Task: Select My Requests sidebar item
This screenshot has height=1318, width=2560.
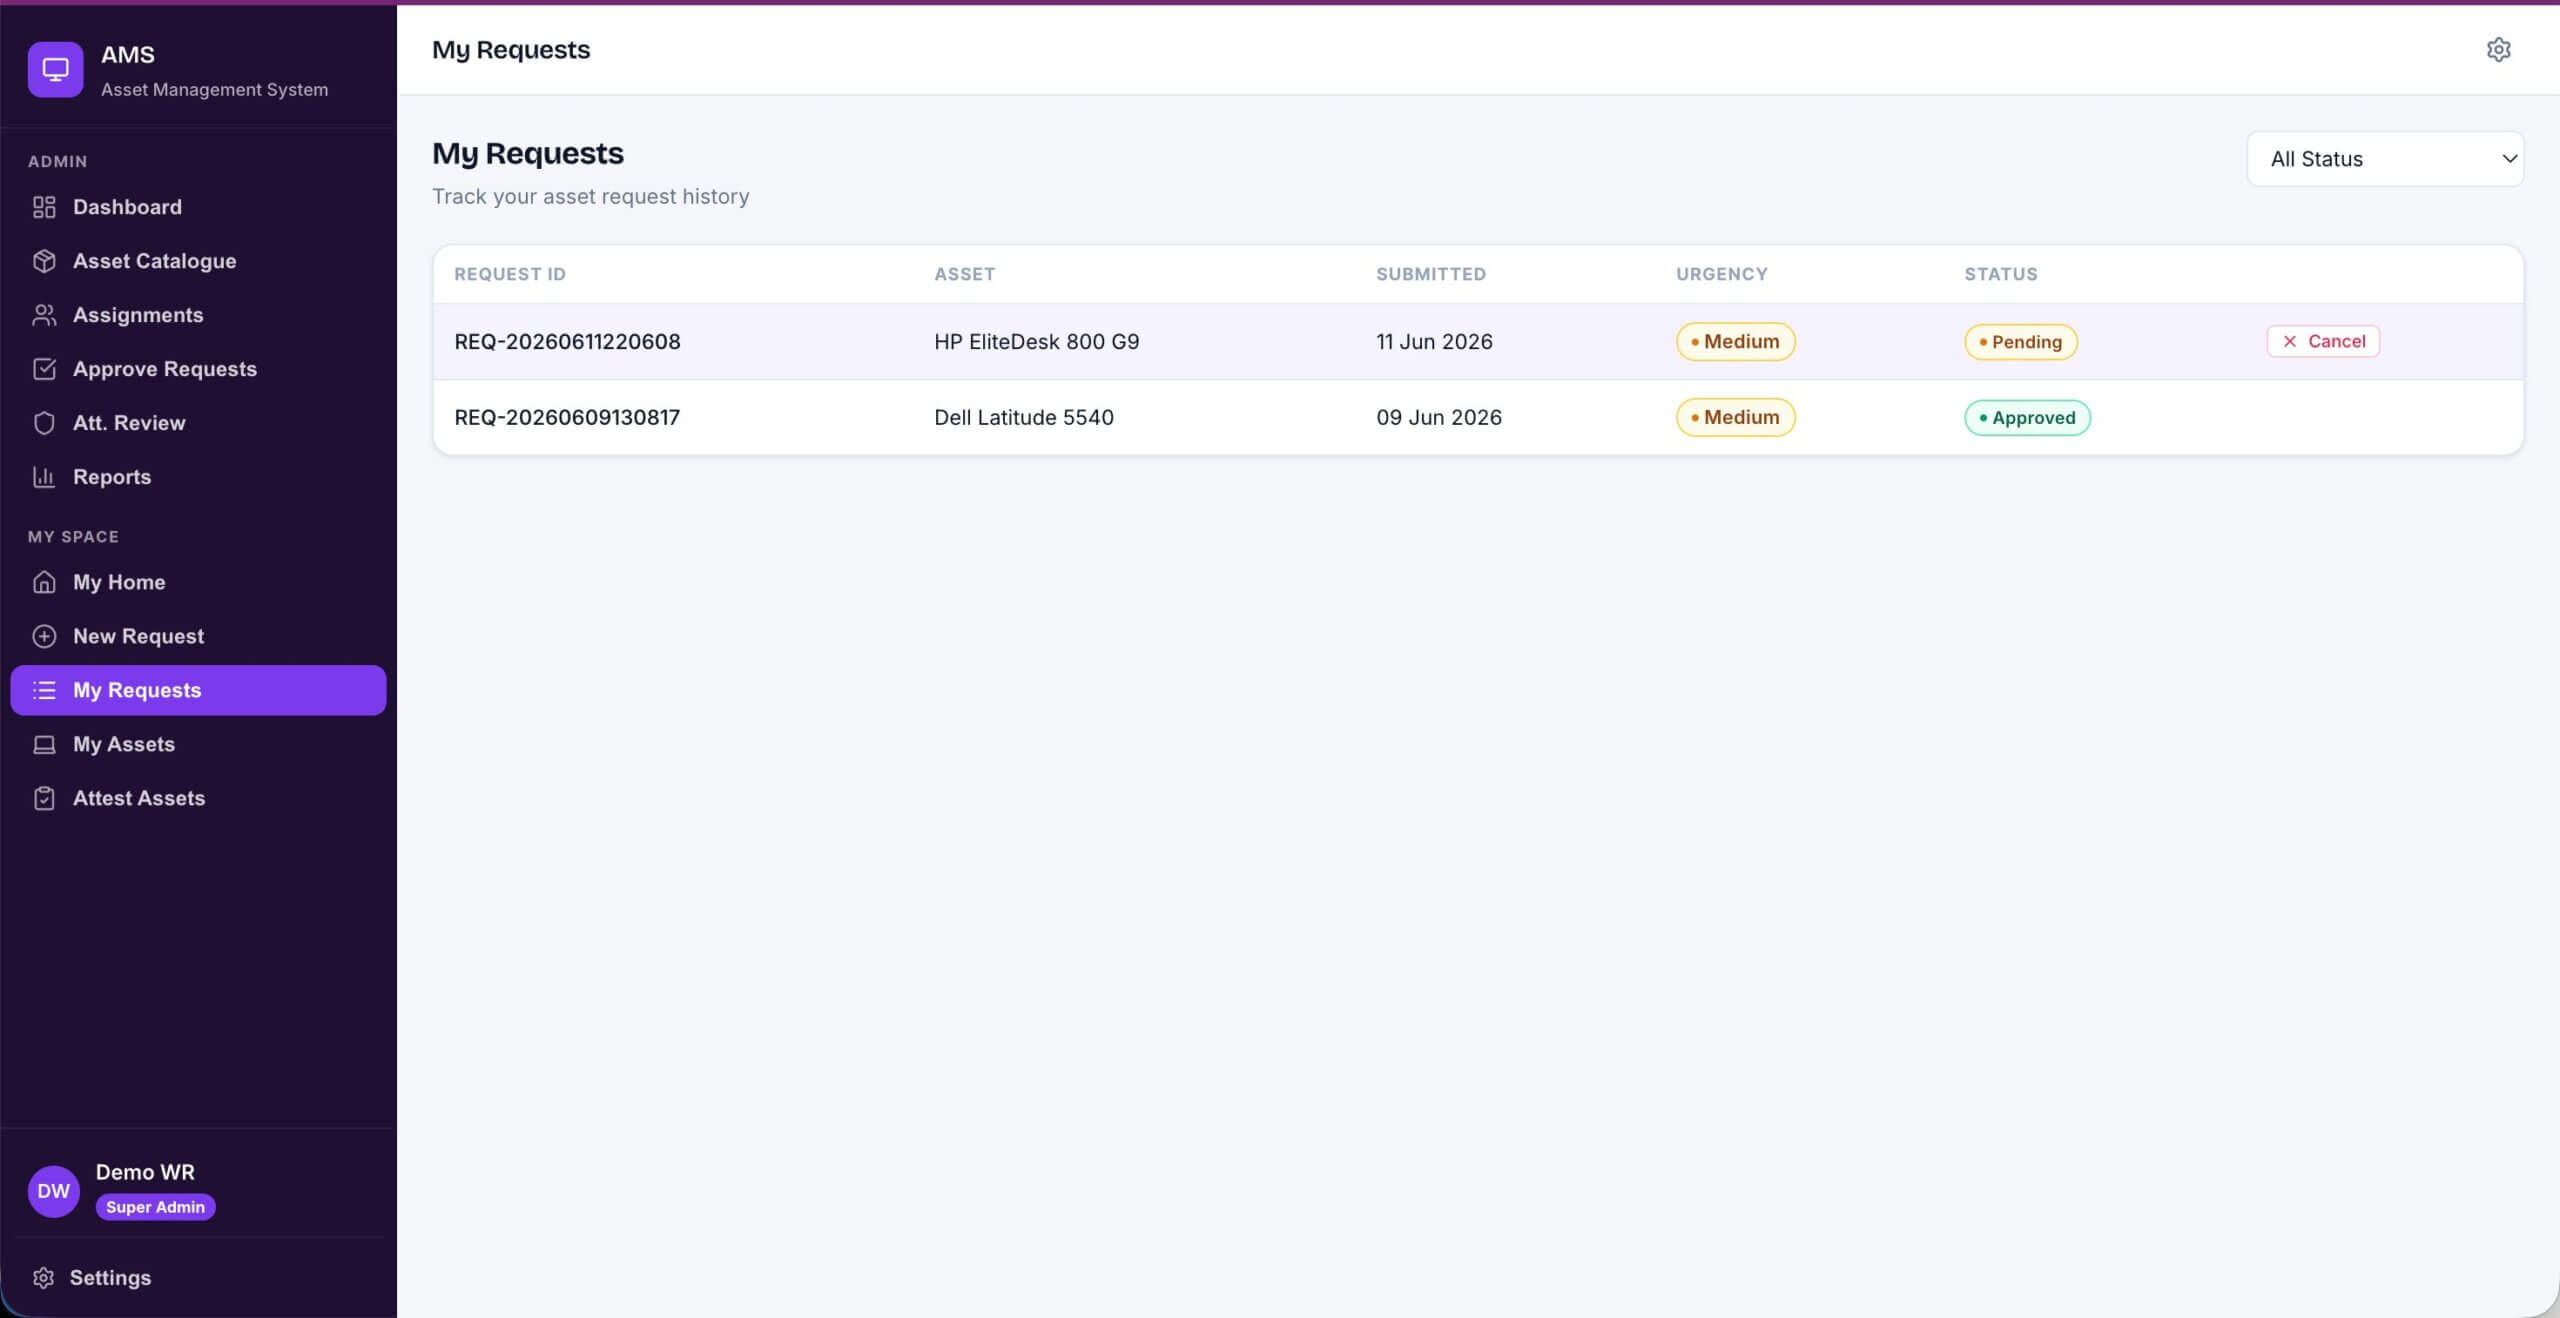Action: (x=198, y=690)
